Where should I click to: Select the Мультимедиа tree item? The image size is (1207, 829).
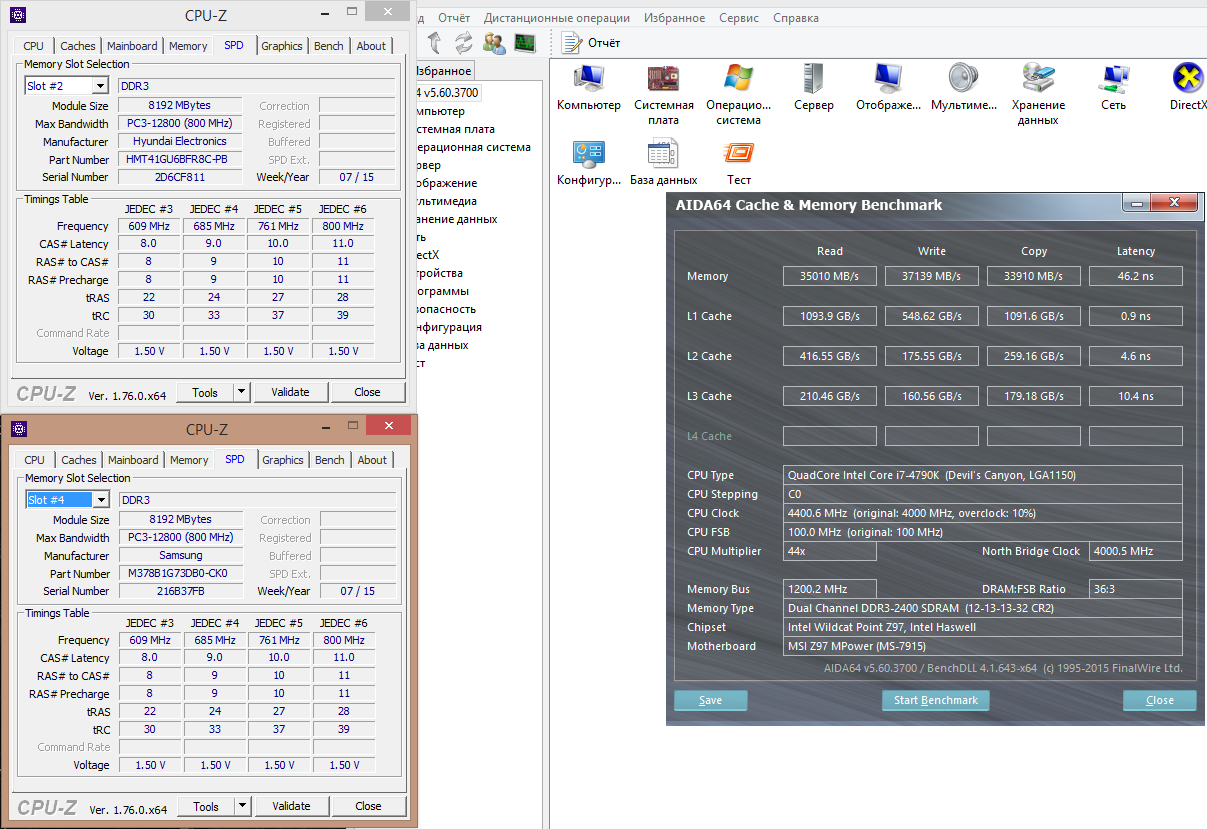445,201
